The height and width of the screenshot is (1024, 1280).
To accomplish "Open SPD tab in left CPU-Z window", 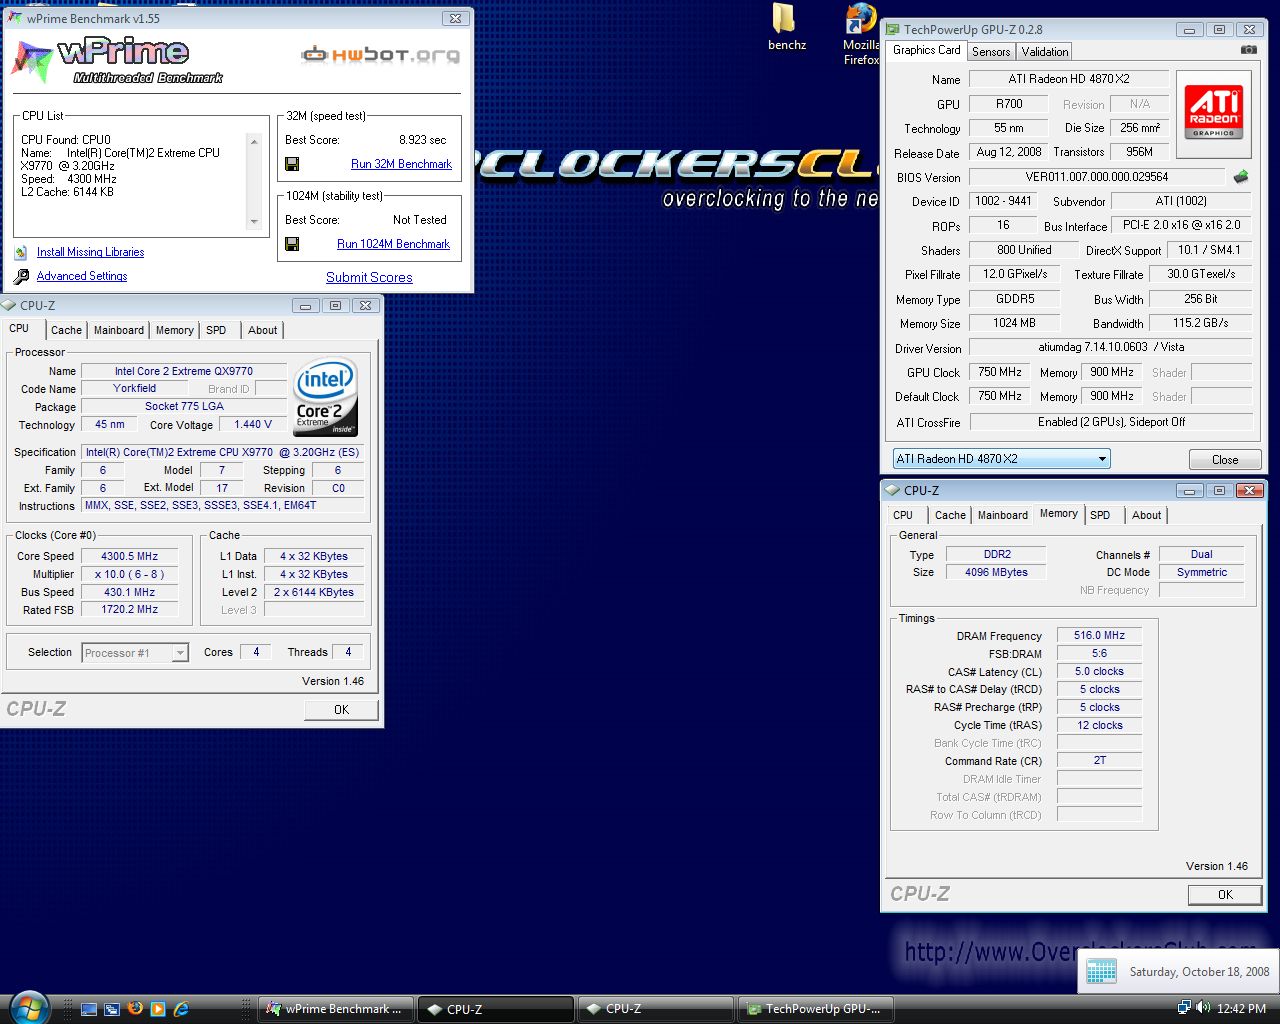I will point(216,330).
